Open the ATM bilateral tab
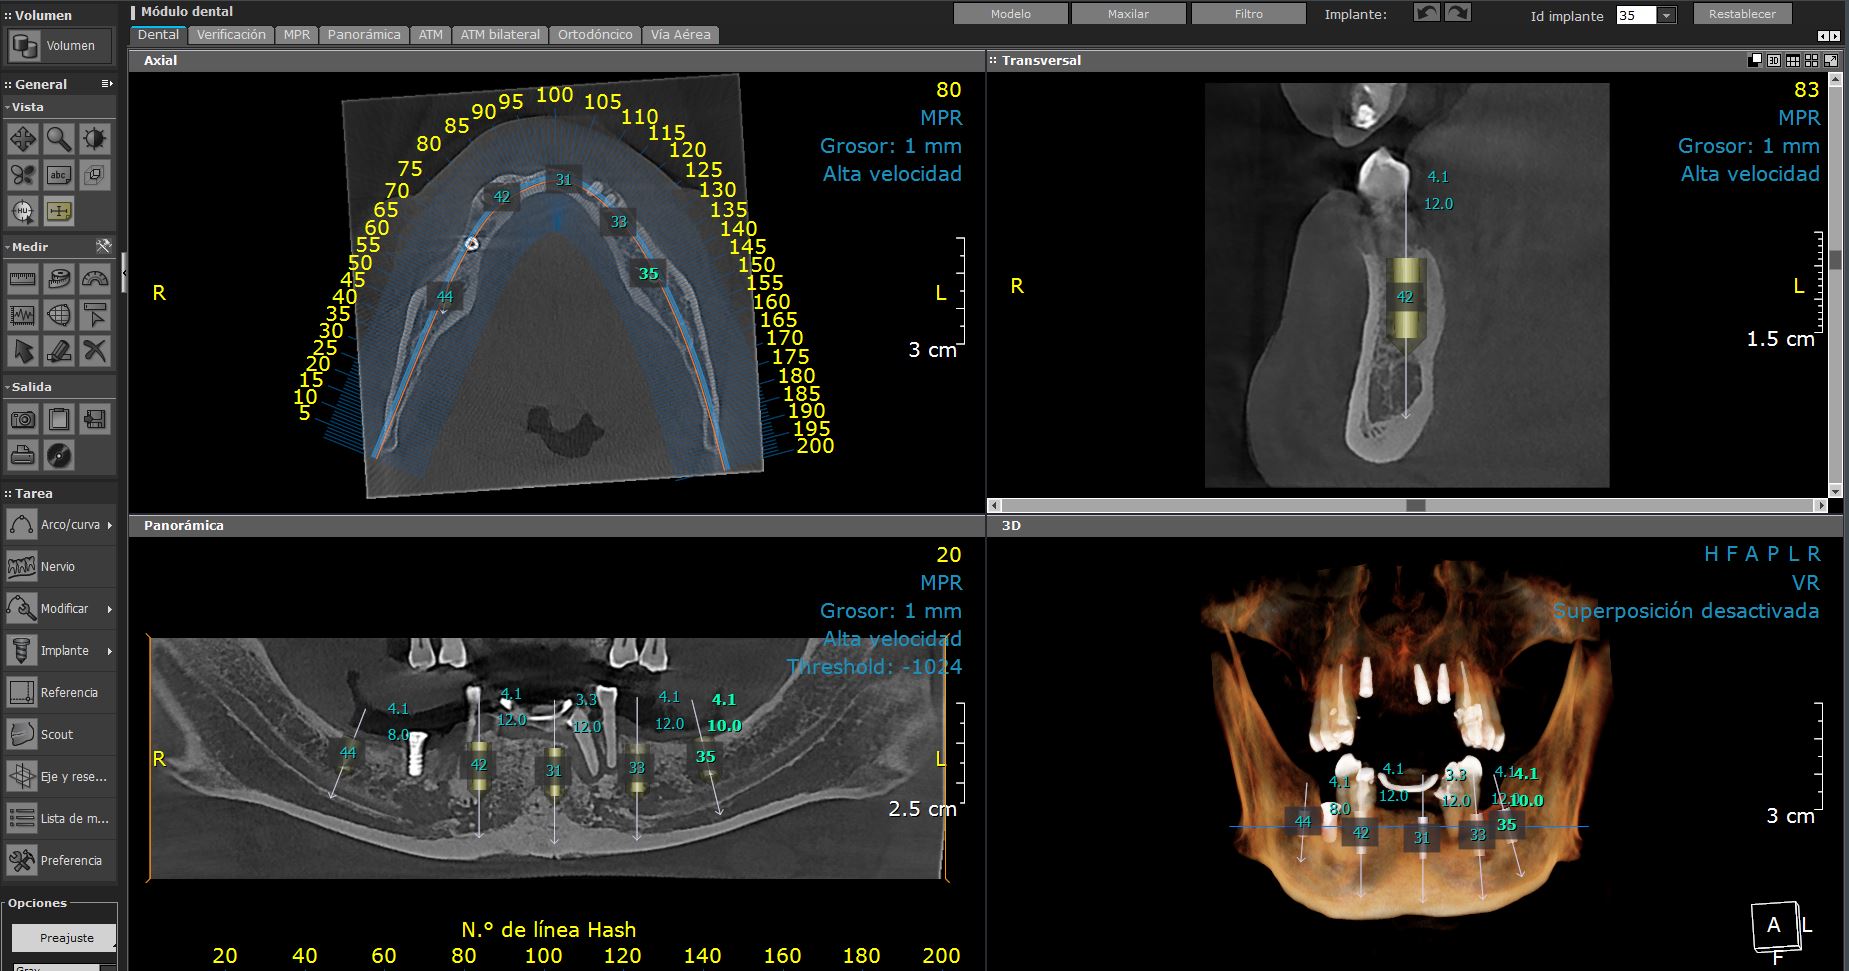 tap(500, 34)
